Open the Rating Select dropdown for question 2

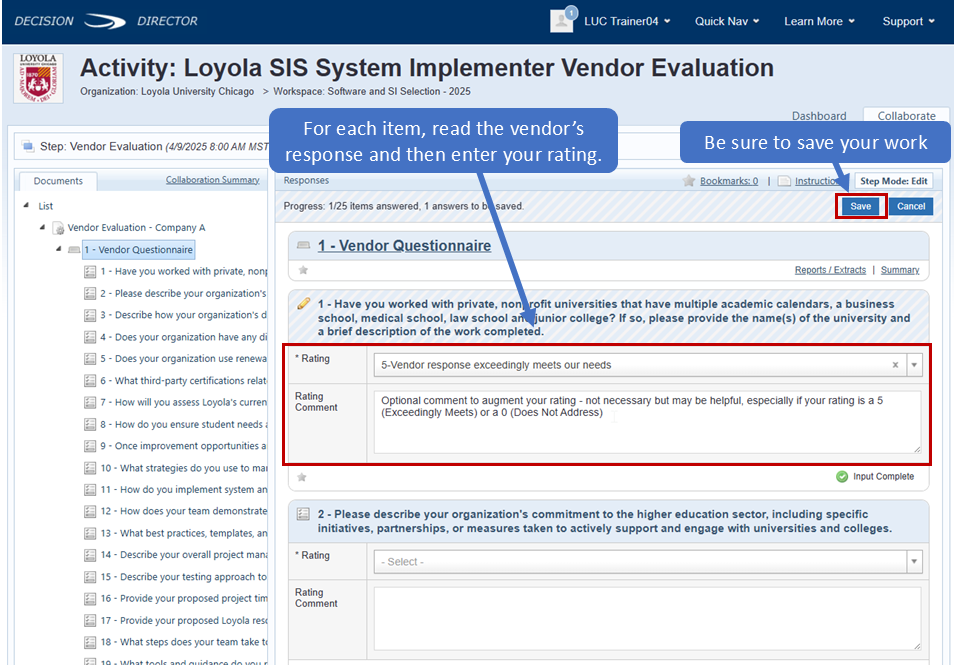[648, 561]
